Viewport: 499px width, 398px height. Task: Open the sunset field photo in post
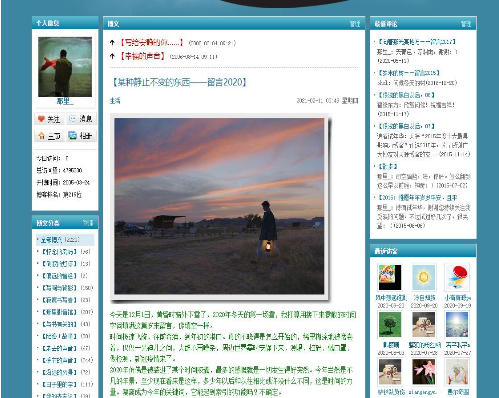[x=219, y=206]
